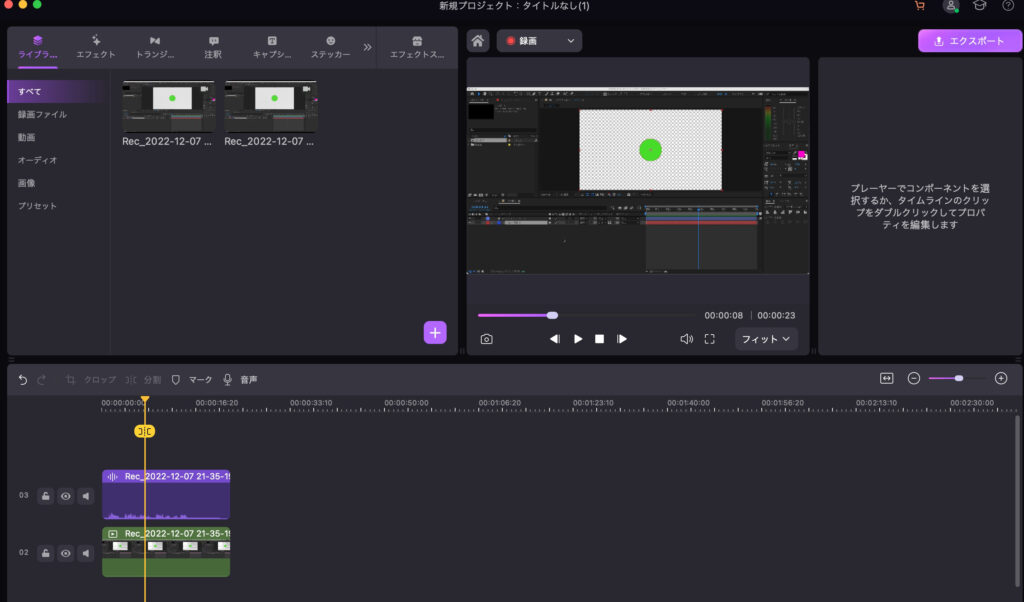Open the shopping cart icon

[x=919, y=6]
